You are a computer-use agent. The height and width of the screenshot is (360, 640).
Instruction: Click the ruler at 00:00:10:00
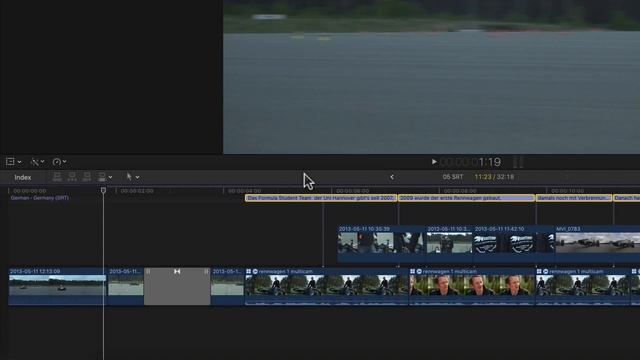(x=567, y=191)
